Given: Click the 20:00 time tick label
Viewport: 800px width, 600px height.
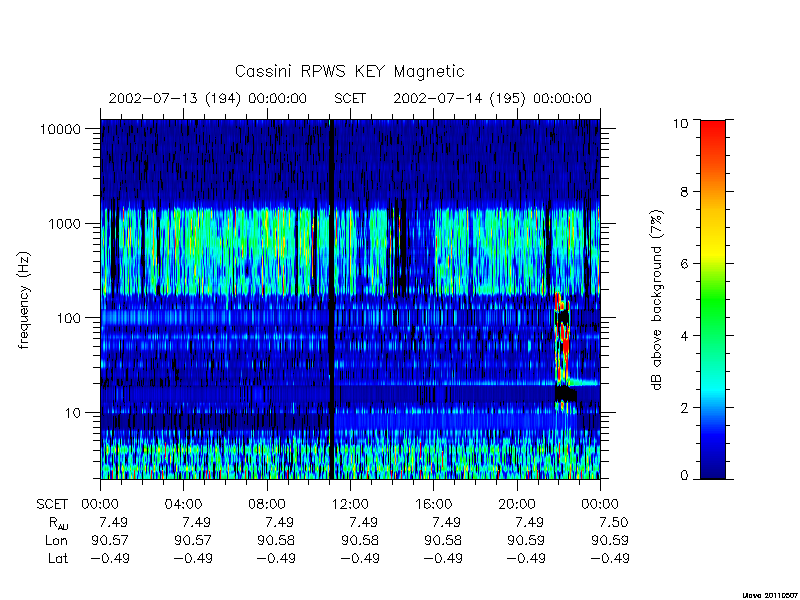Looking at the screenshot, I should coord(517,504).
